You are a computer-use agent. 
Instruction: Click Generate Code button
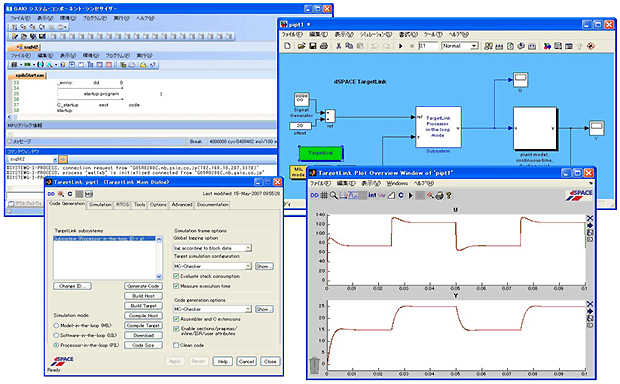pos(143,286)
